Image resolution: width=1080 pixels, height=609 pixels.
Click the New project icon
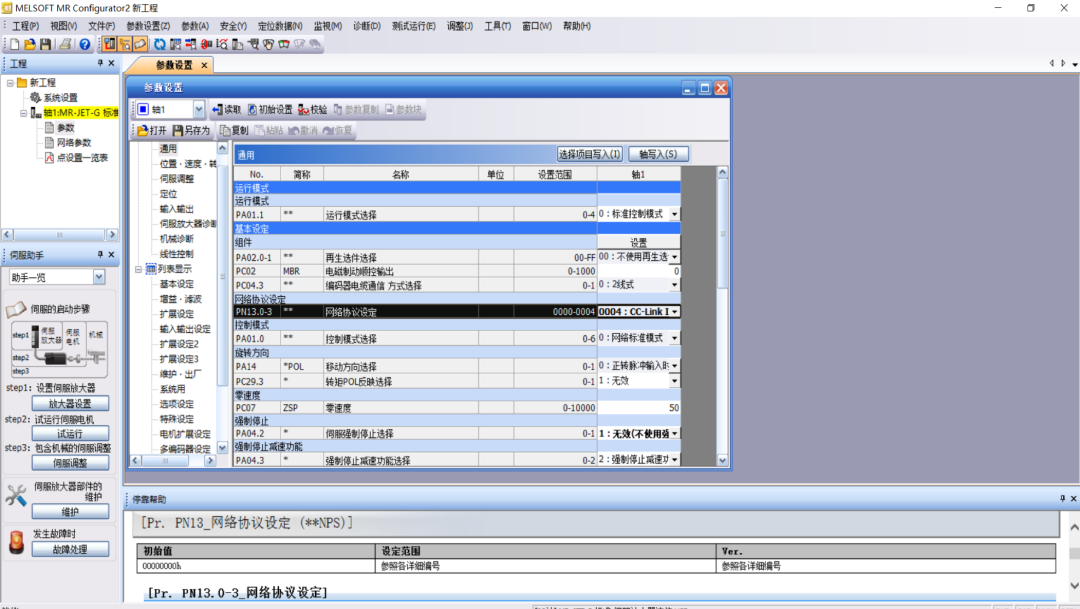click(14, 44)
